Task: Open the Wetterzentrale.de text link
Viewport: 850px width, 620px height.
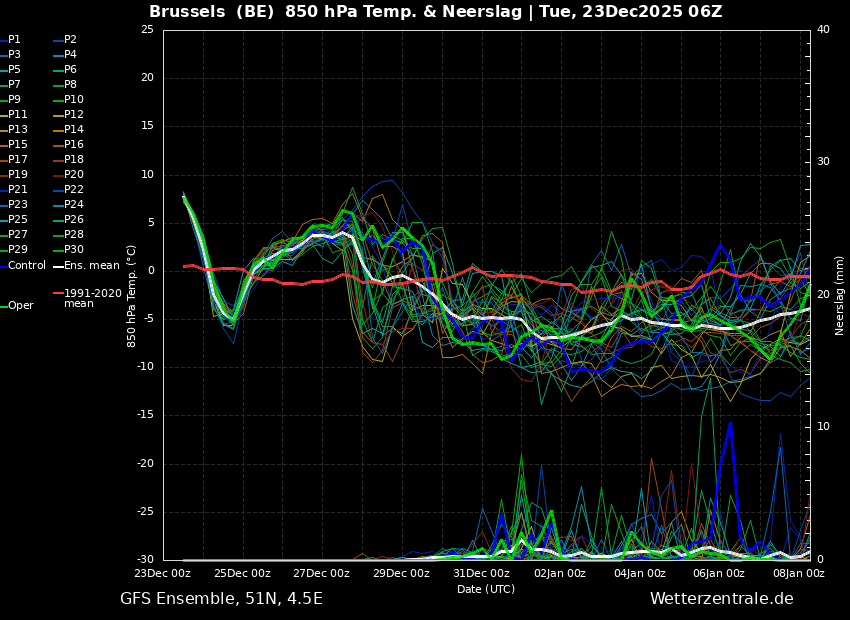Action: [x=721, y=599]
